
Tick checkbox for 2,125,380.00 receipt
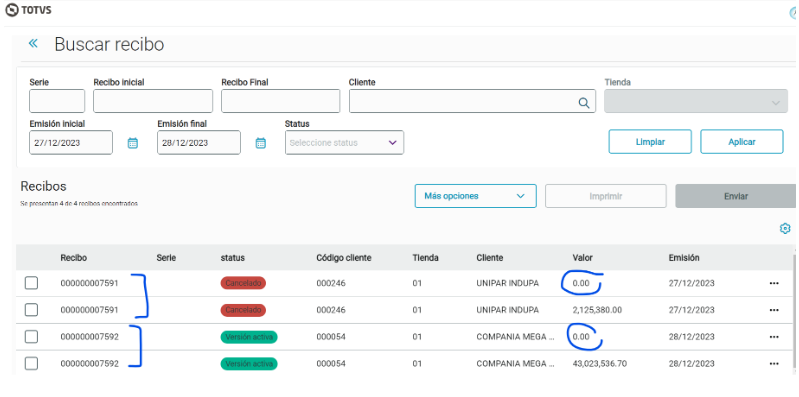(x=32, y=309)
